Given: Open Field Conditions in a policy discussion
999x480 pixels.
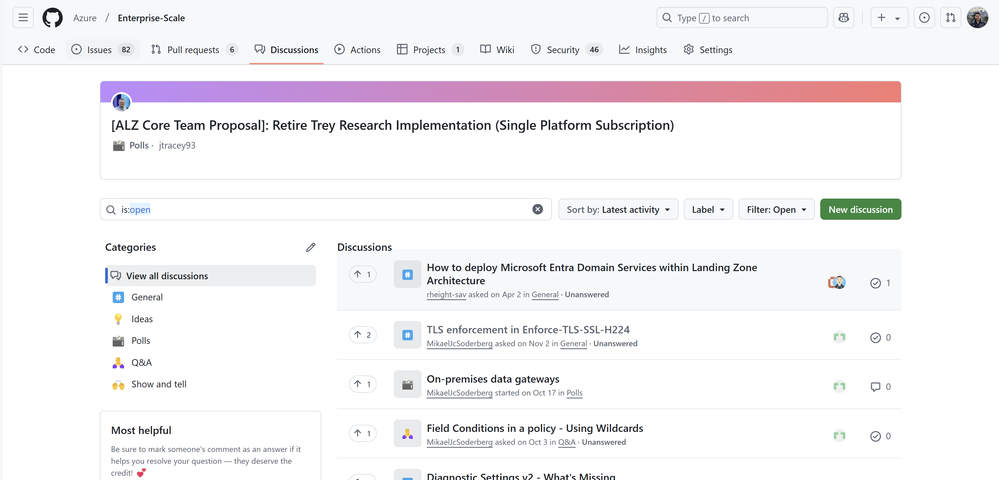Looking at the screenshot, I should tap(534, 428).
